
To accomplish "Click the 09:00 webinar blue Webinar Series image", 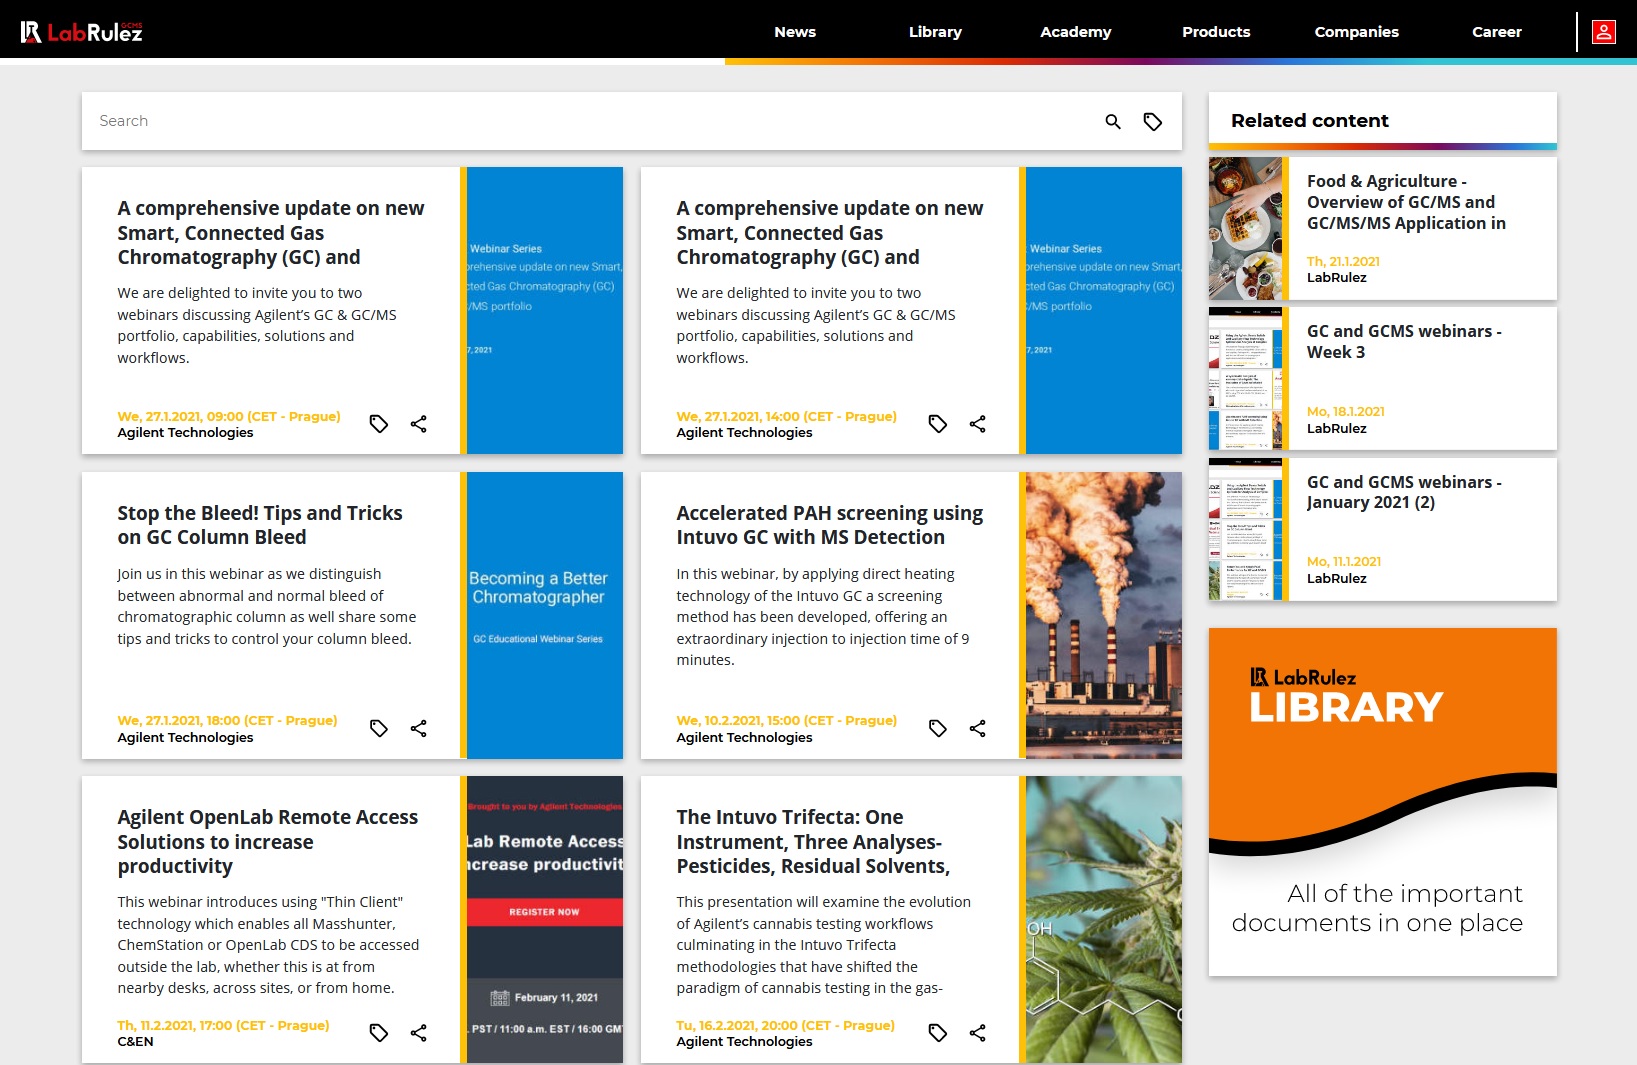I will (545, 310).
